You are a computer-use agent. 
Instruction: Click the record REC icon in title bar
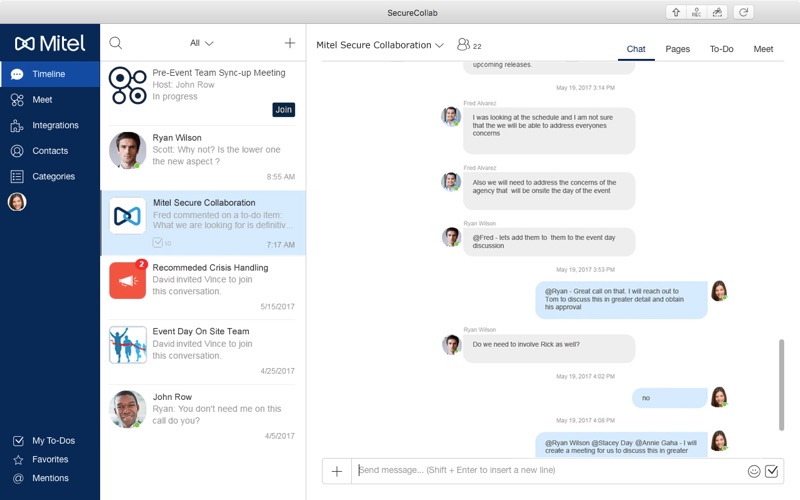coord(696,12)
